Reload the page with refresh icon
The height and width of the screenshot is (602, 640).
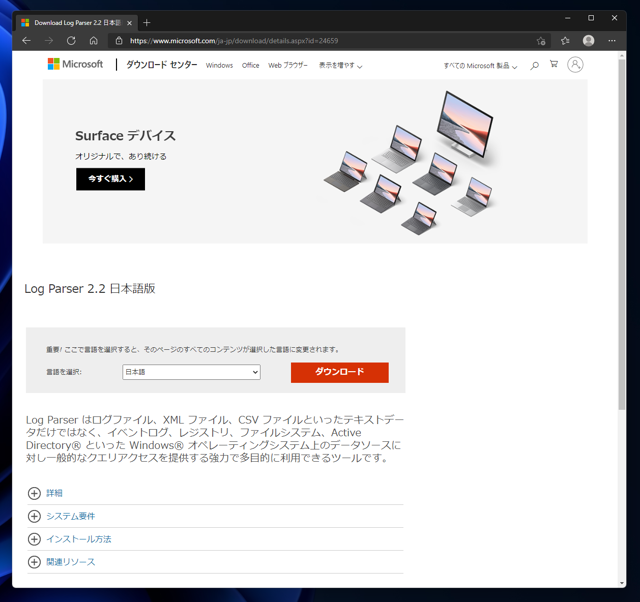(x=71, y=40)
